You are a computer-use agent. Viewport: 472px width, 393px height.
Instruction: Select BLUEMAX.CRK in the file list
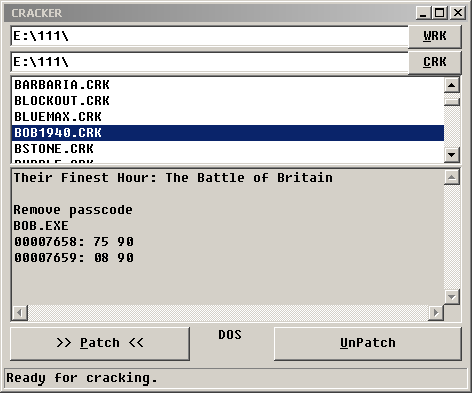pos(228,117)
